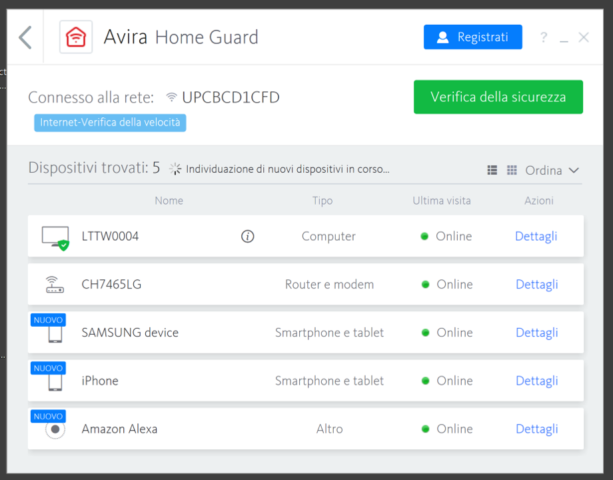613x480 pixels.
Task: Click the Avira Home Guard logo icon
Action: click(76, 37)
